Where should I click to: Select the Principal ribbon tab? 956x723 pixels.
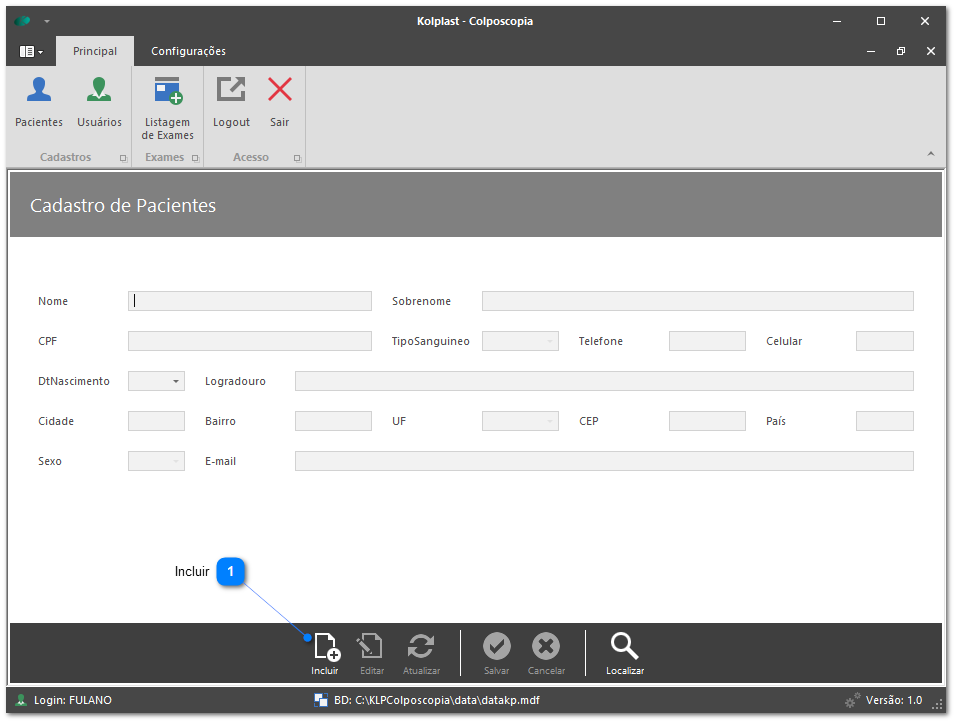95,51
